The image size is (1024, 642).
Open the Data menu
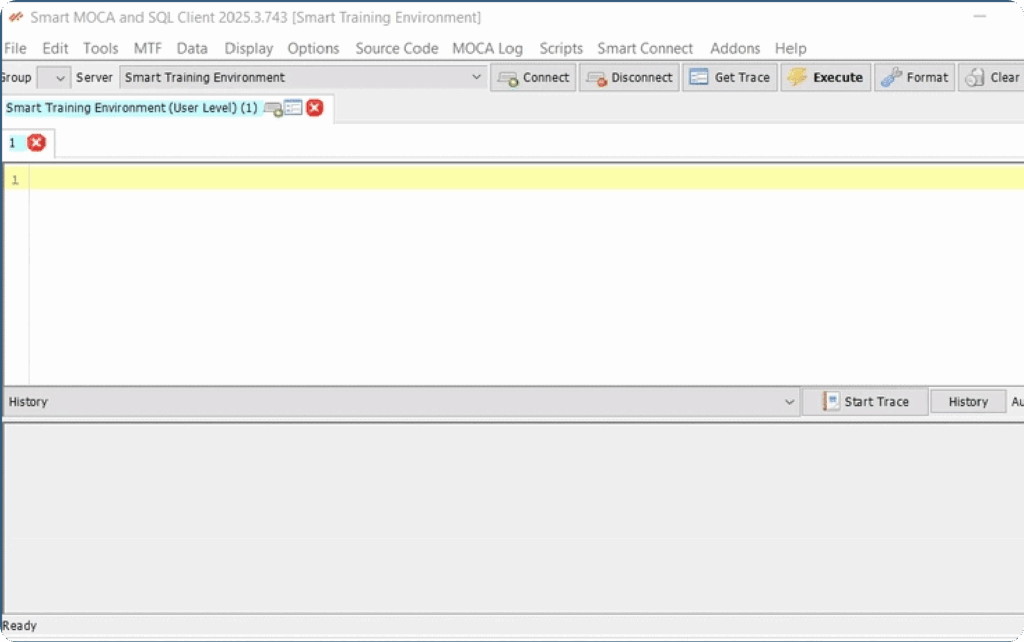pos(192,48)
